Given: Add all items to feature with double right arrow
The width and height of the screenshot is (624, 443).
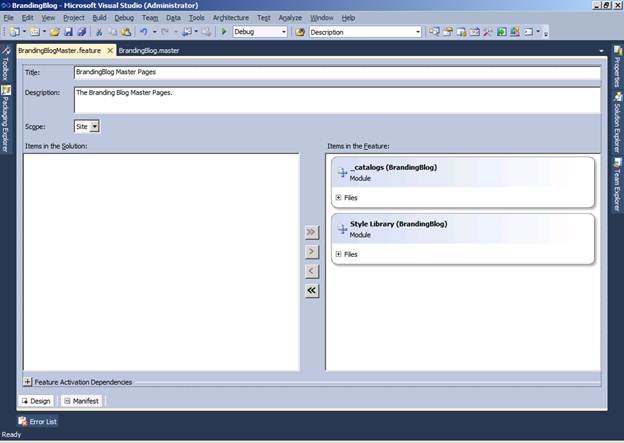Looking at the screenshot, I should point(312,232).
